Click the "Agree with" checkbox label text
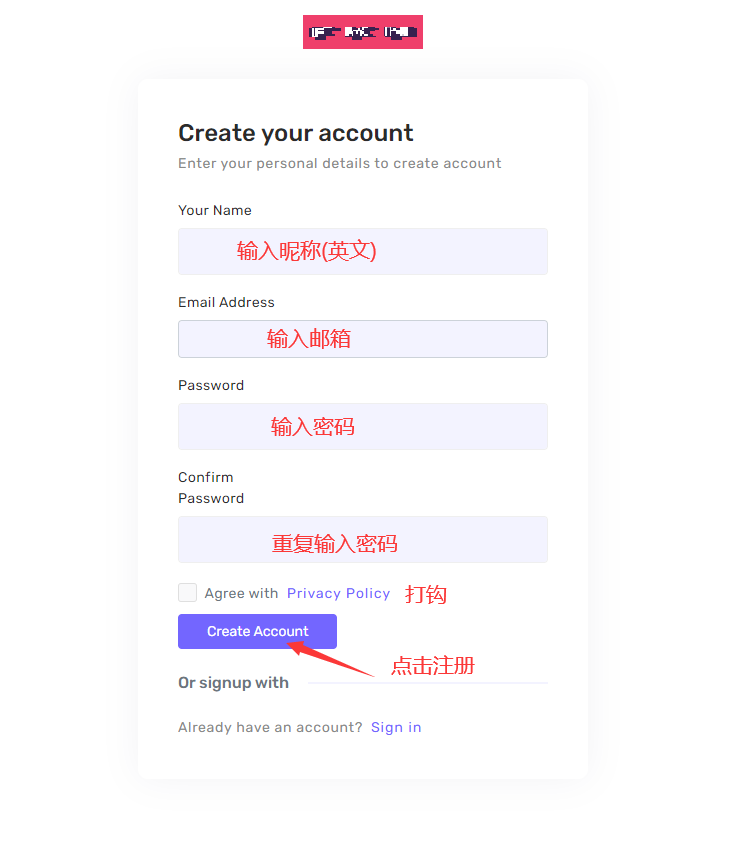 pyautogui.click(x=241, y=593)
